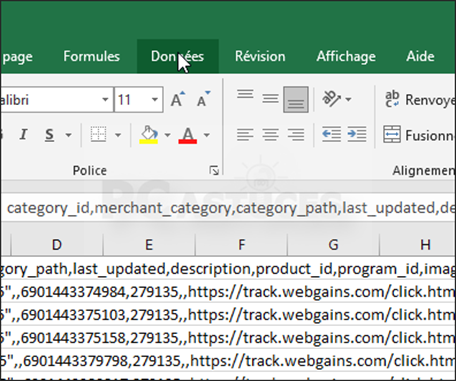This screenshot has height=381, width=456.
Task: Toggle bottom align button
Action: (x=296, y=99)
